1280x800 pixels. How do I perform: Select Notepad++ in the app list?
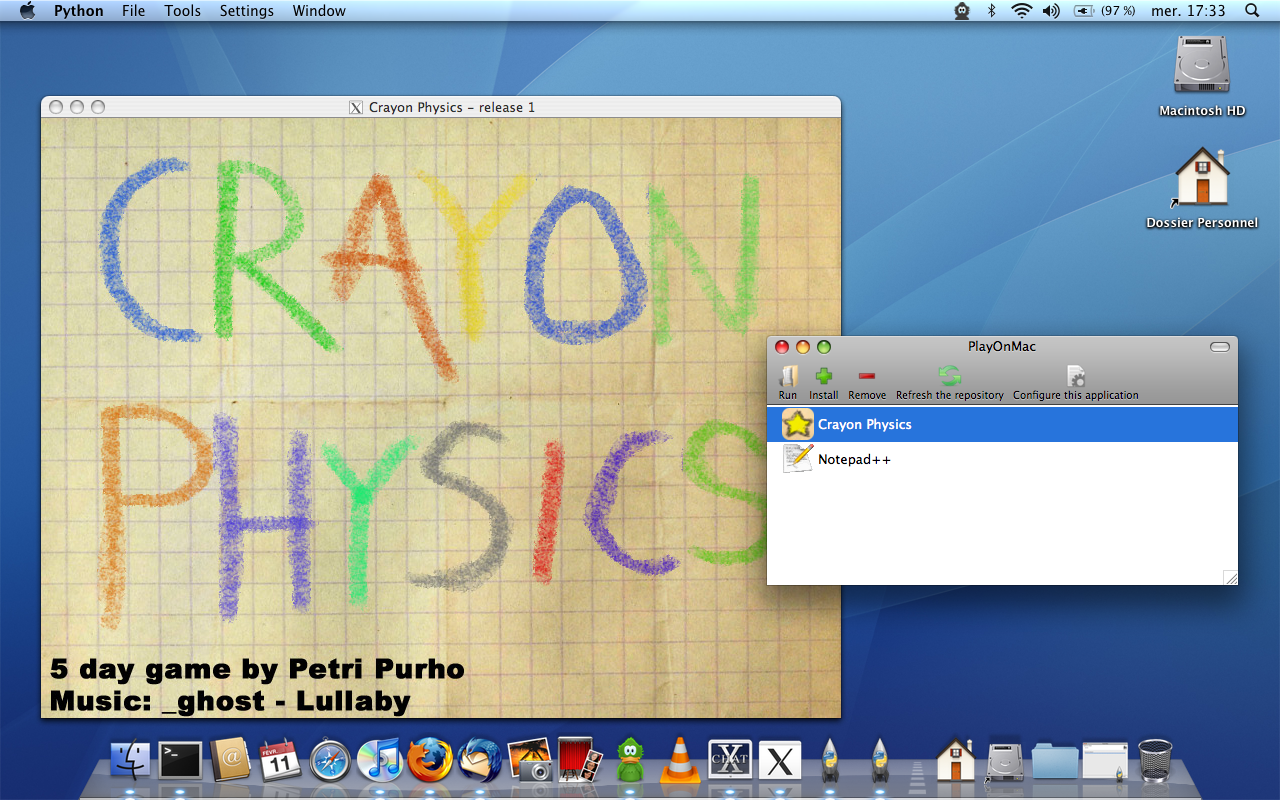click(854, 460)
